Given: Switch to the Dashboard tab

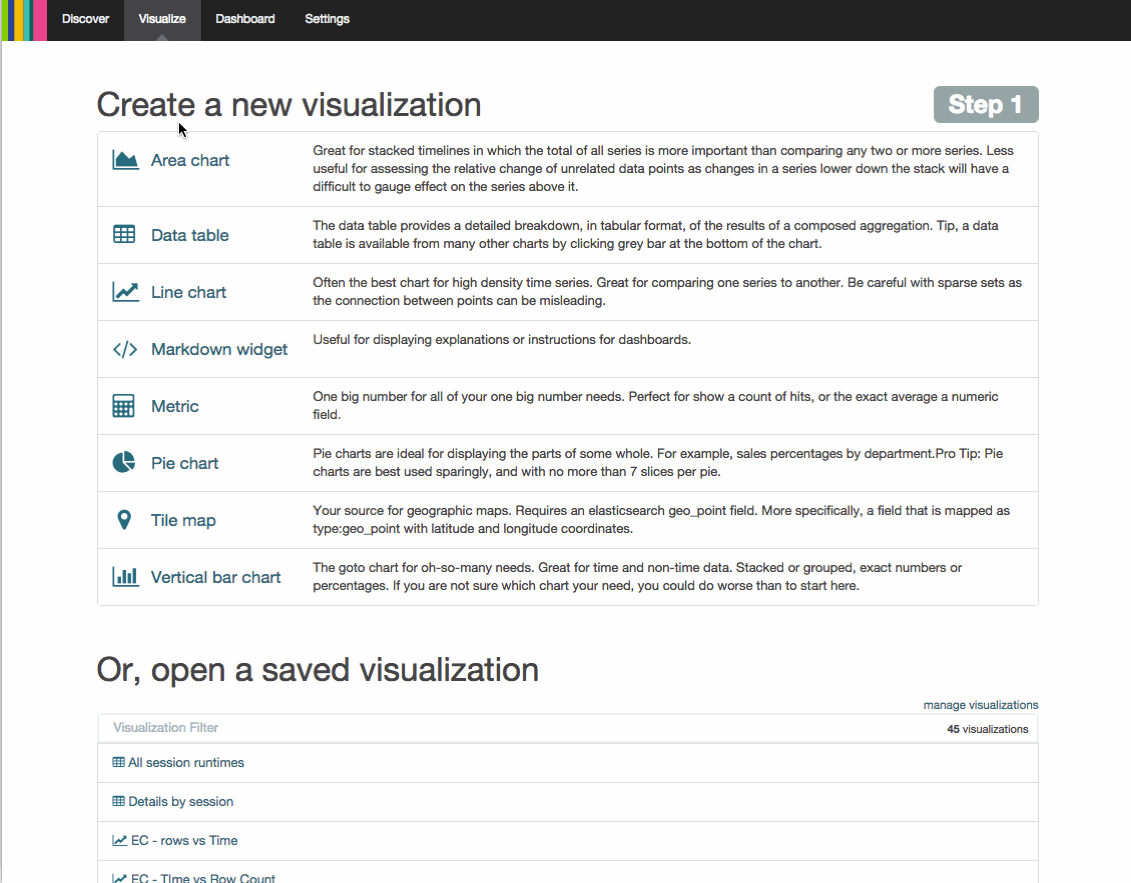Looking at the screenshot, I should (245, 19).
